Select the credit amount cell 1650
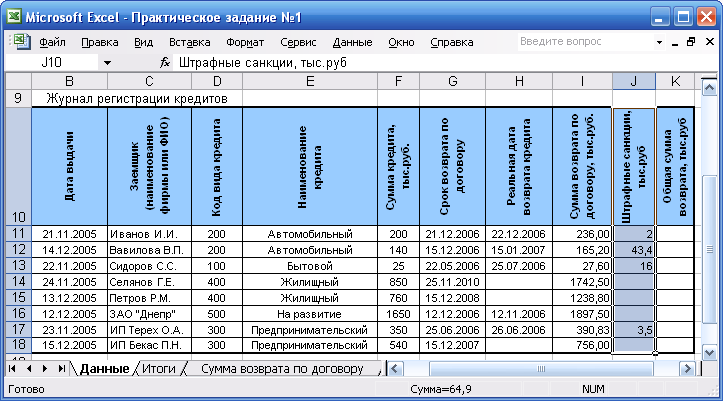 [398, 314]
